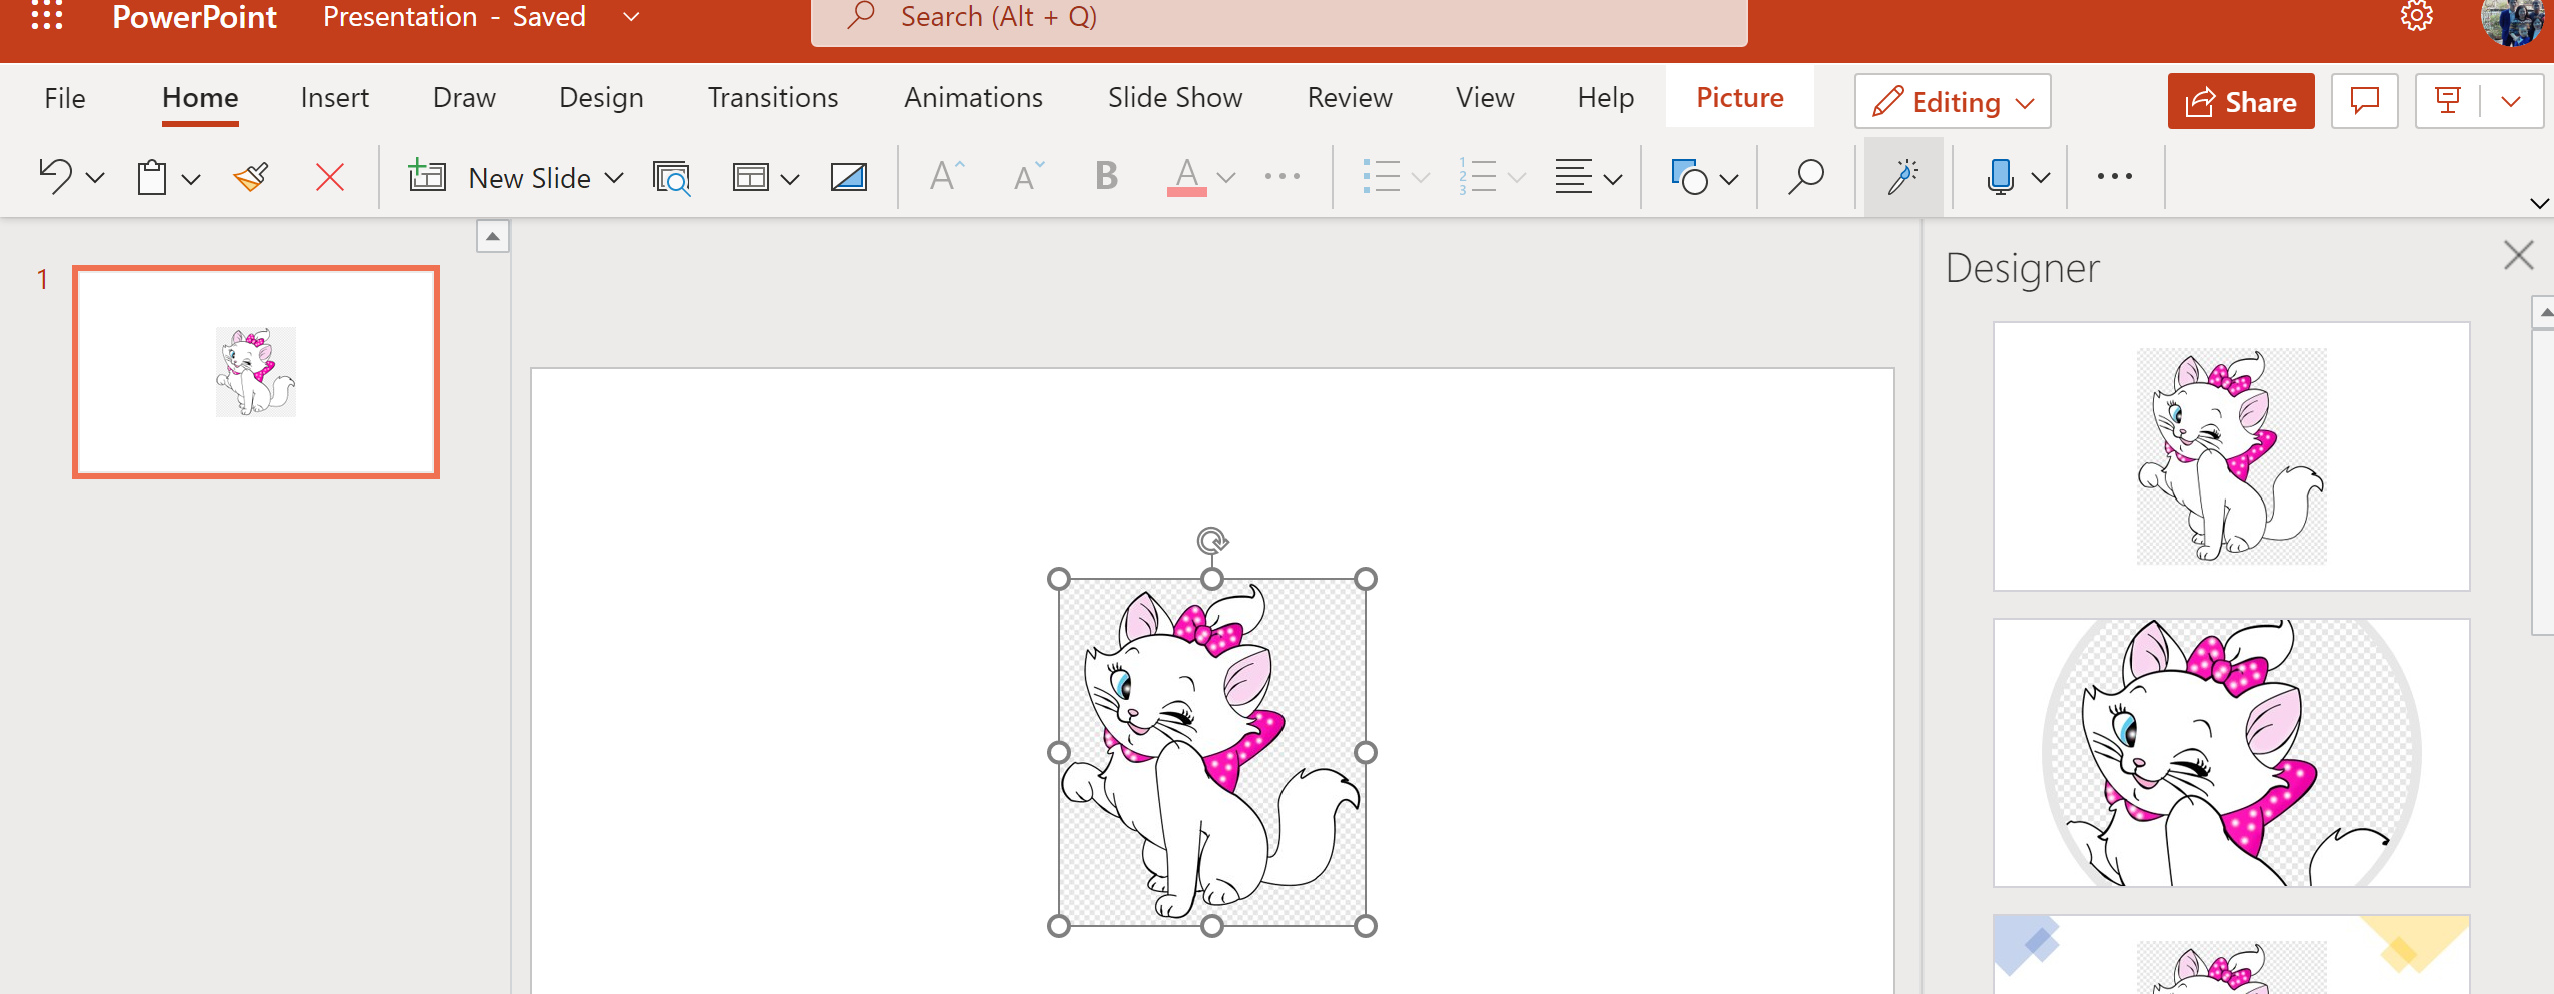Click the Paste clipboard icon
The image size is (2554, 994).
[152, 177]
